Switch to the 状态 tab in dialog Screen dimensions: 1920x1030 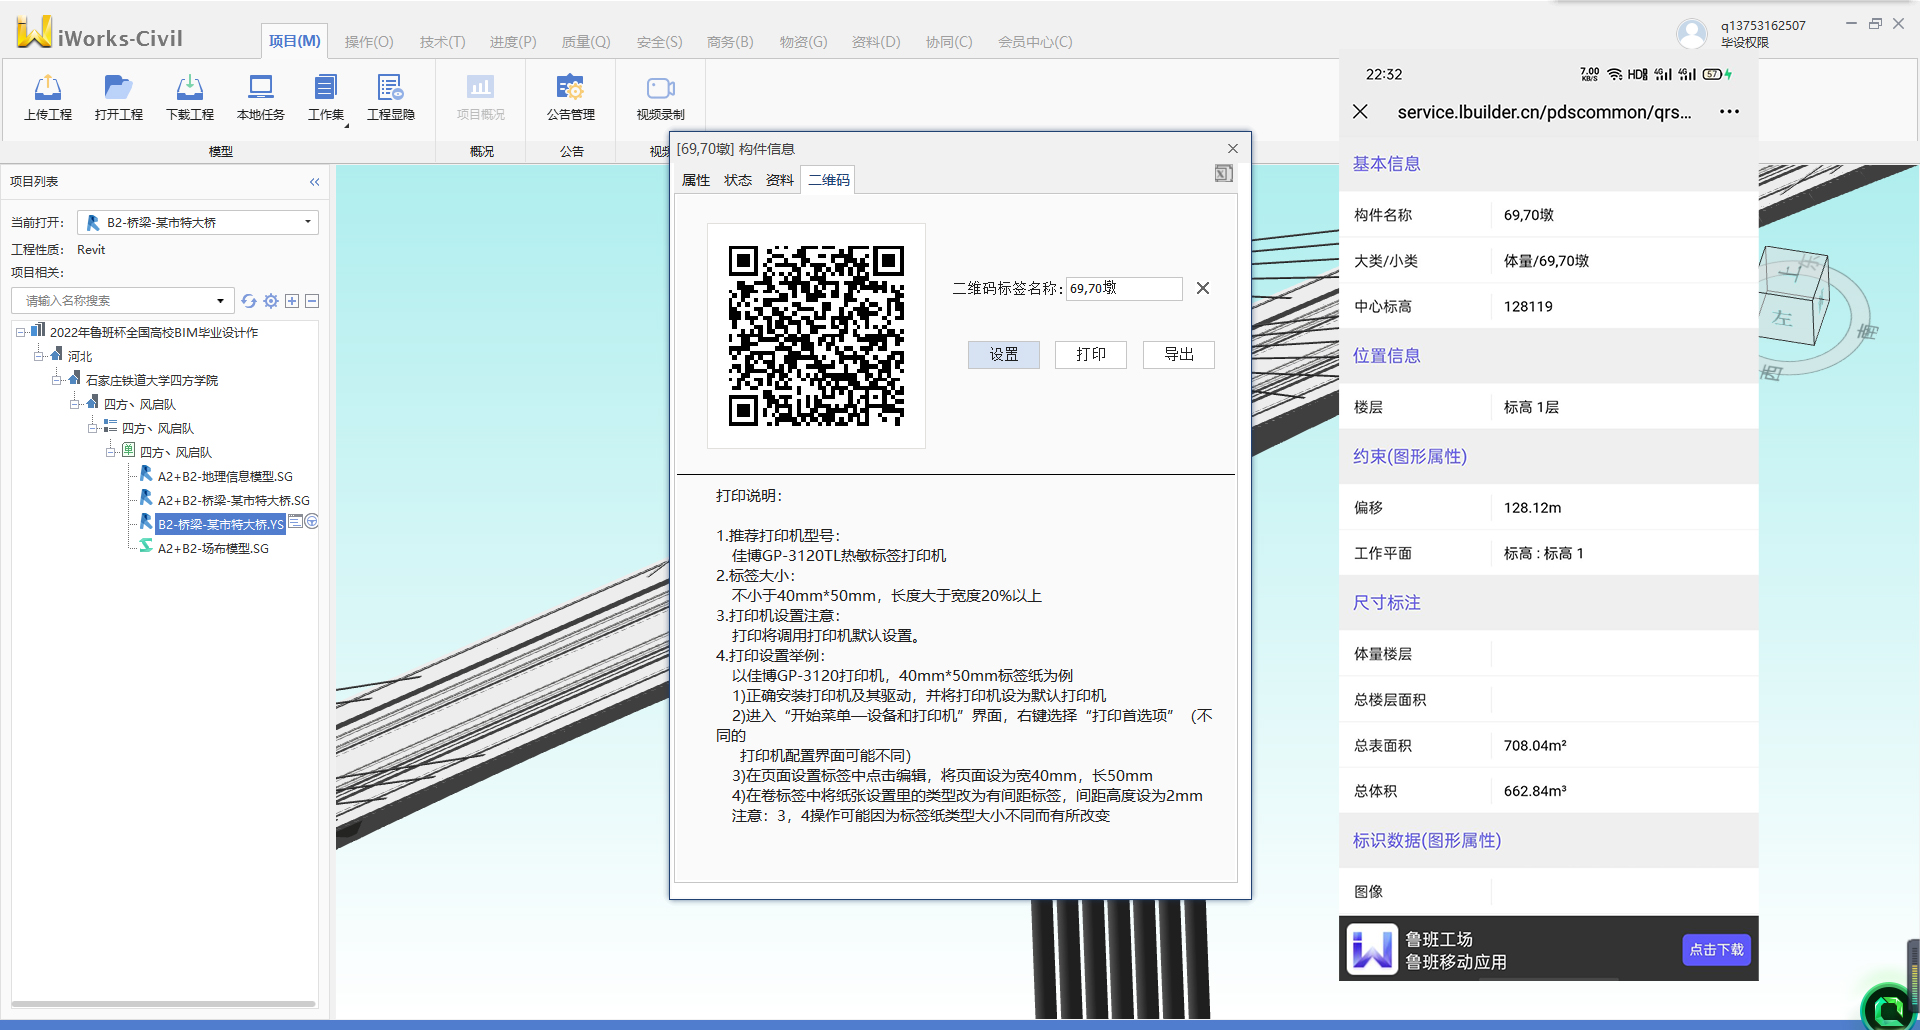pos(738,180)
